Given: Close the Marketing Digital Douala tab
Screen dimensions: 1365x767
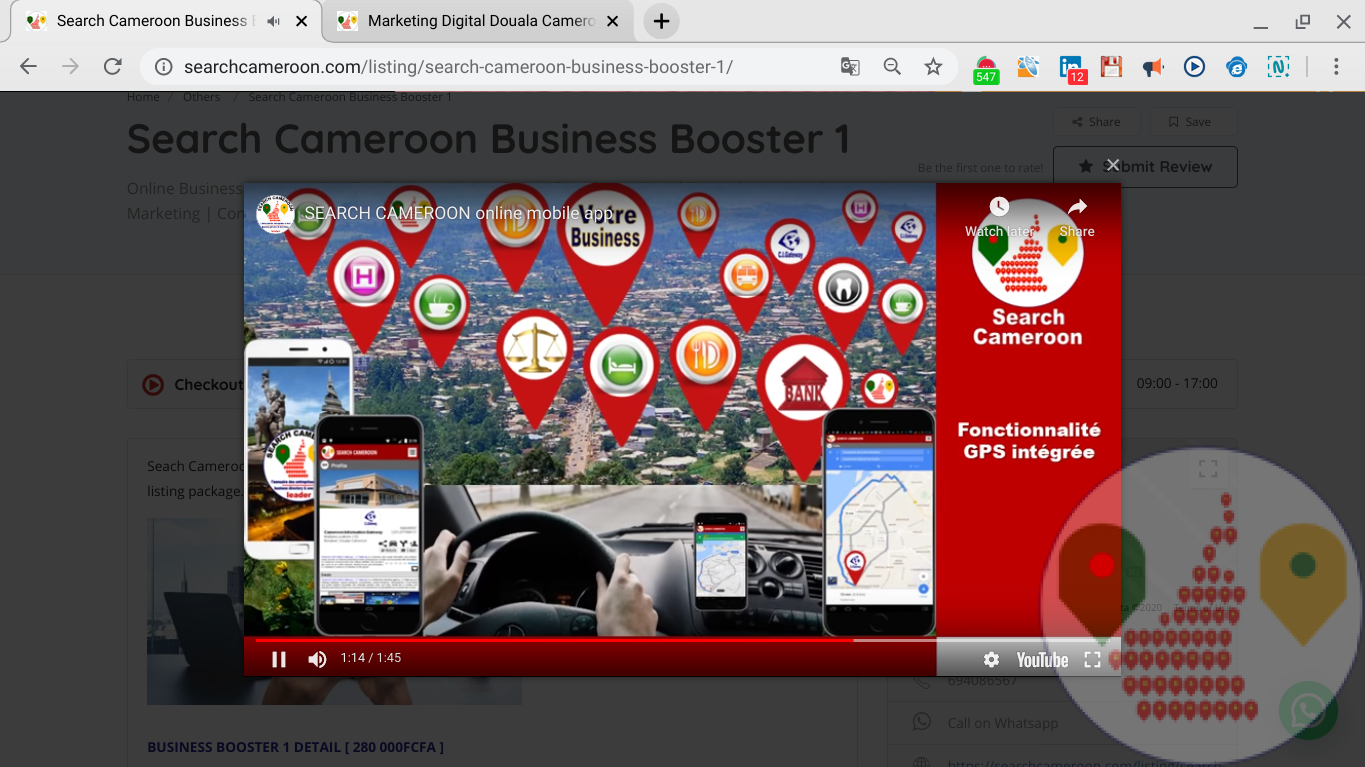Looking at the screenshot, I should (x=613, y=21).
